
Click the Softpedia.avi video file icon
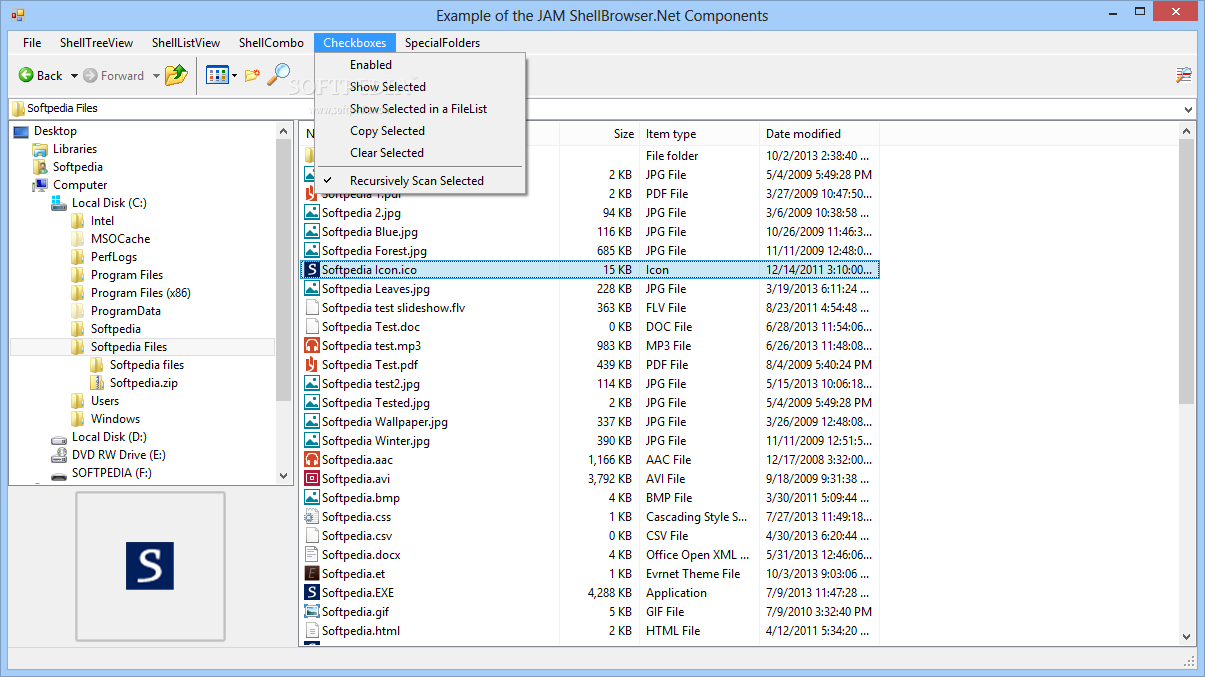click(x=312, y=478)
